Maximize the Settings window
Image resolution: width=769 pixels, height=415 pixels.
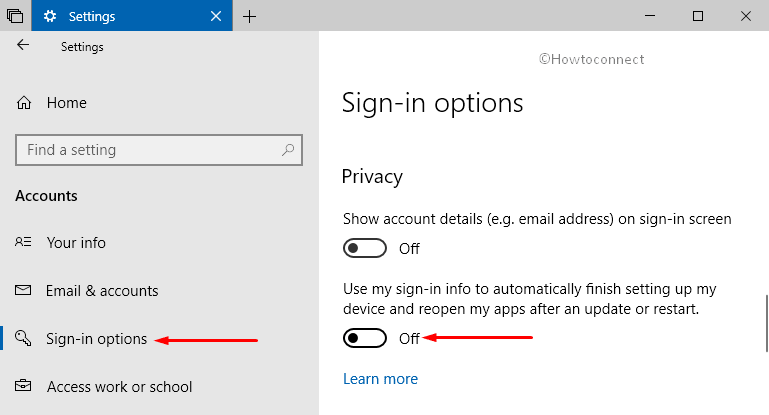click(697, 16)
